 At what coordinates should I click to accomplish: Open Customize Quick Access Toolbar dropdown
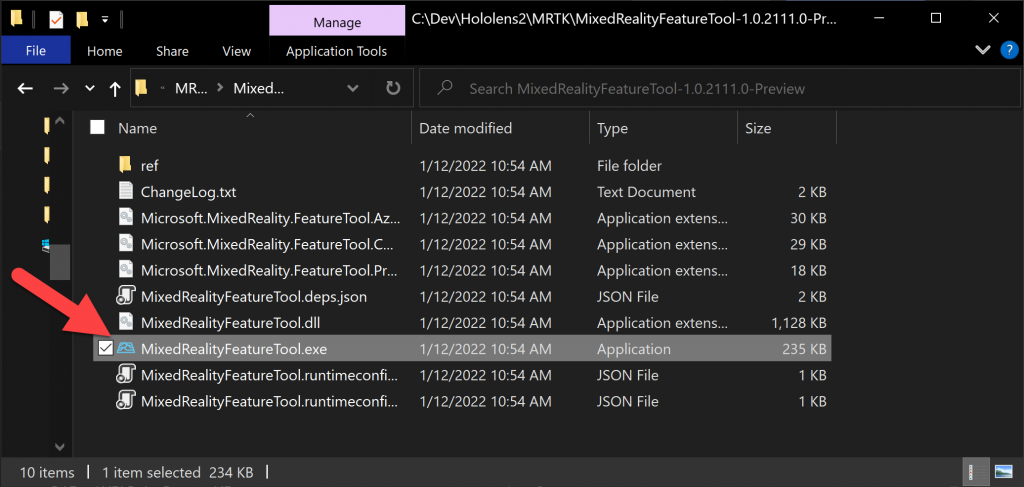104,20
